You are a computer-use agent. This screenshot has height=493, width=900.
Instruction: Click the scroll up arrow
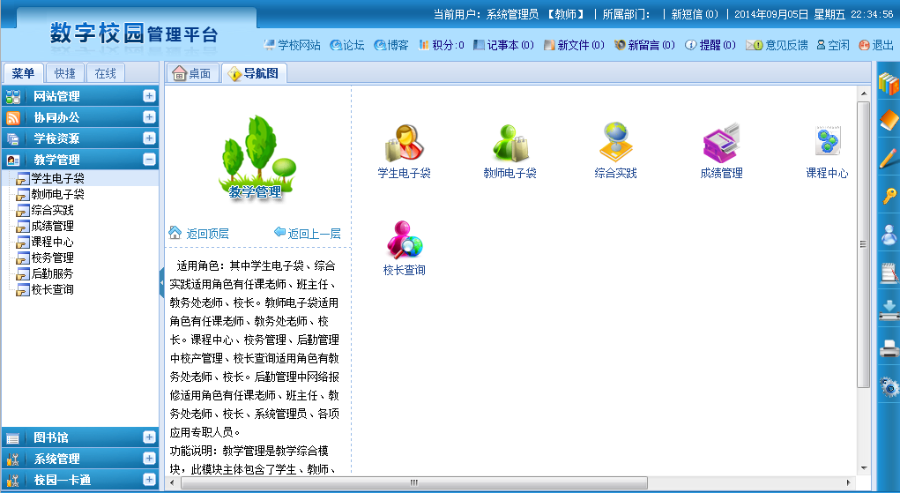[863, 93]
